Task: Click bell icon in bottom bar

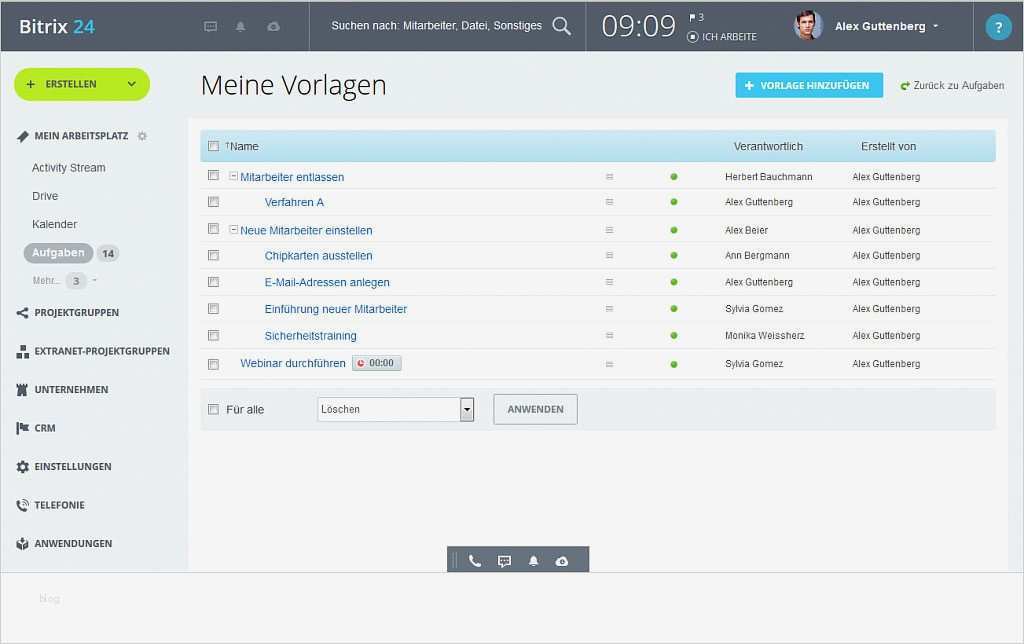Action: pyautogui.click(x=534, y=561)
